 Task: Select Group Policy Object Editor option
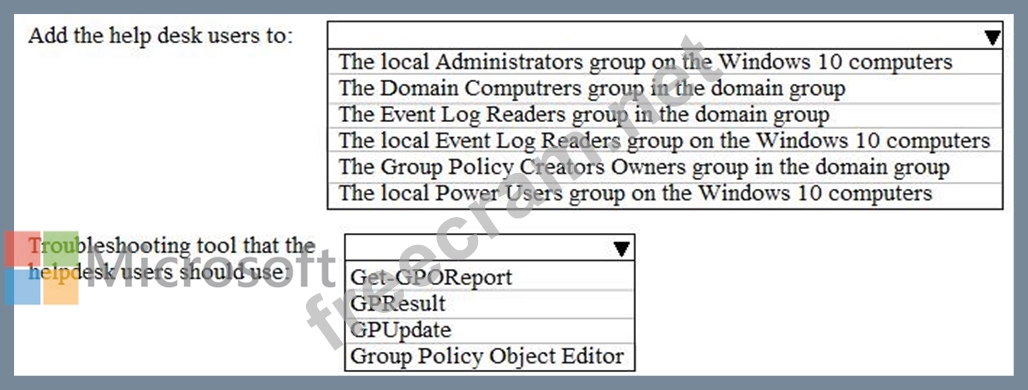click(x=489, y=357)
